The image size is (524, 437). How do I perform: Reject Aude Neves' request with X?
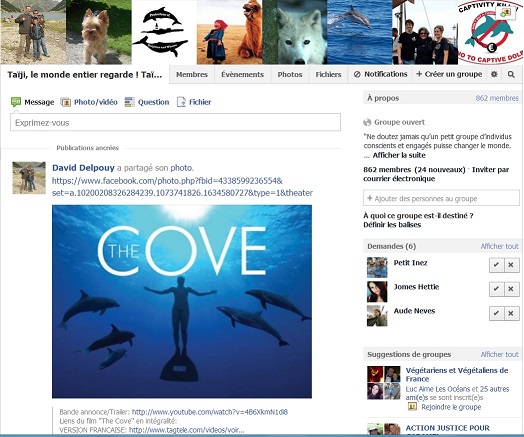coord(511,313)
